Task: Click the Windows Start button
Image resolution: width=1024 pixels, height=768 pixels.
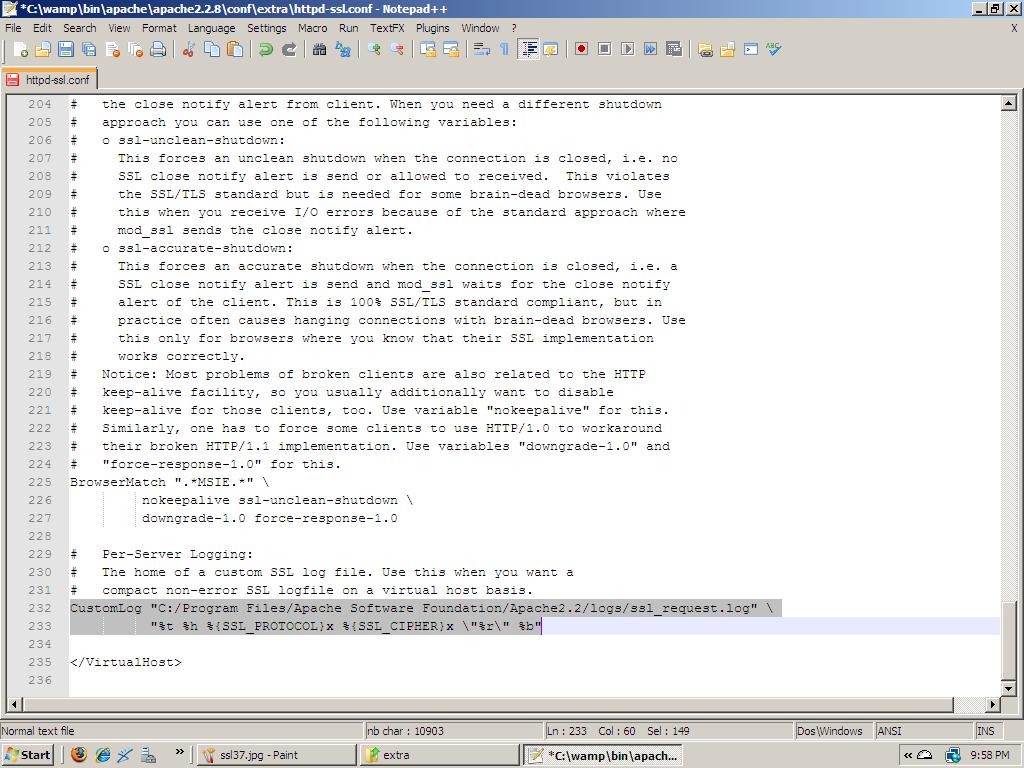Action: click(28, 755)
